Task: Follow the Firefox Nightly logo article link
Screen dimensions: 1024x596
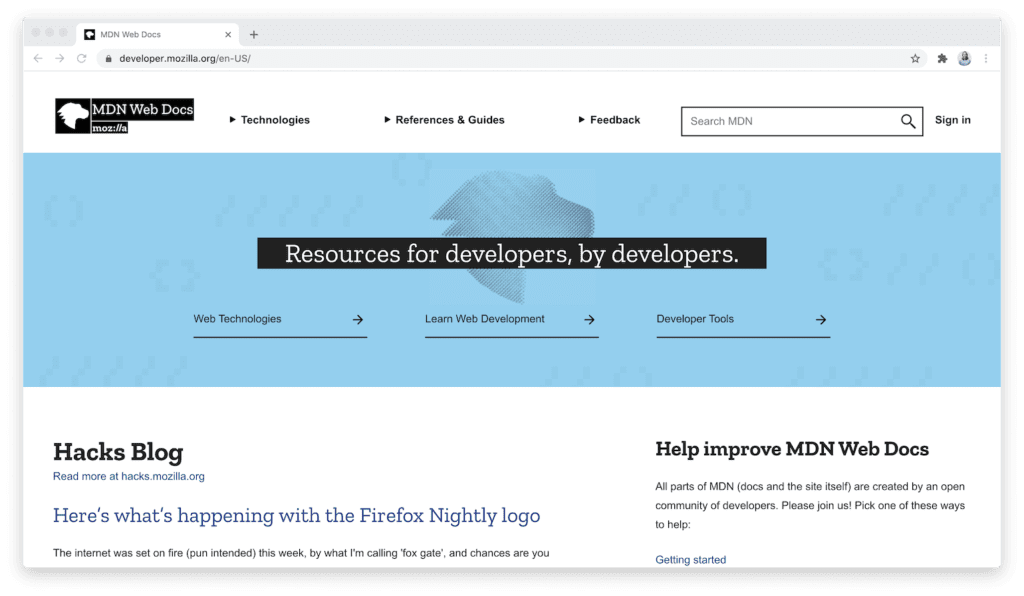Action: click(x=296, y=516)
